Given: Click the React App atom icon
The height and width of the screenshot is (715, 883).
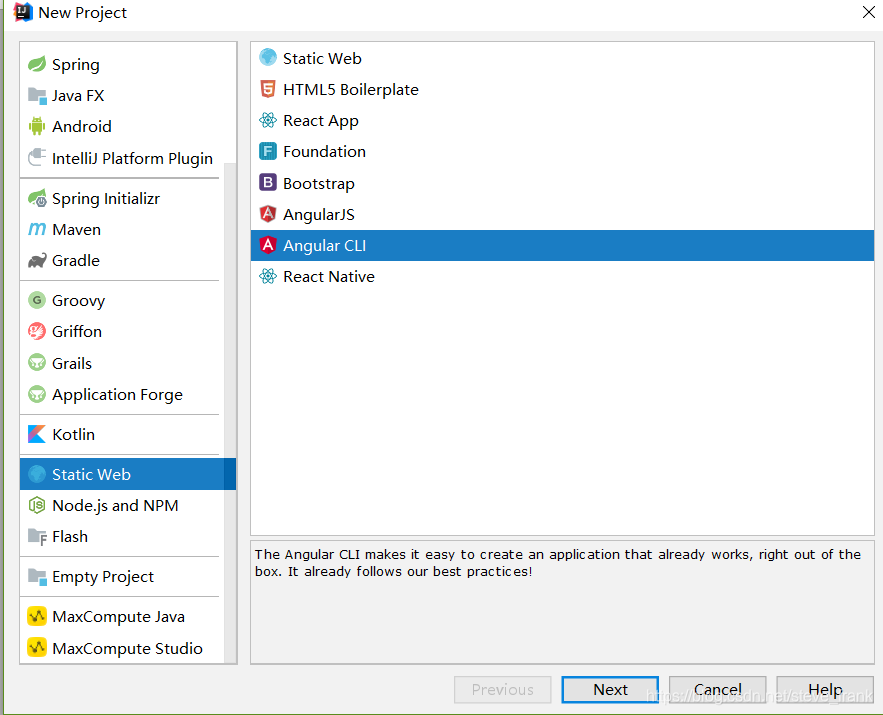Looking at the screenshot, I should tap(268, 120).
